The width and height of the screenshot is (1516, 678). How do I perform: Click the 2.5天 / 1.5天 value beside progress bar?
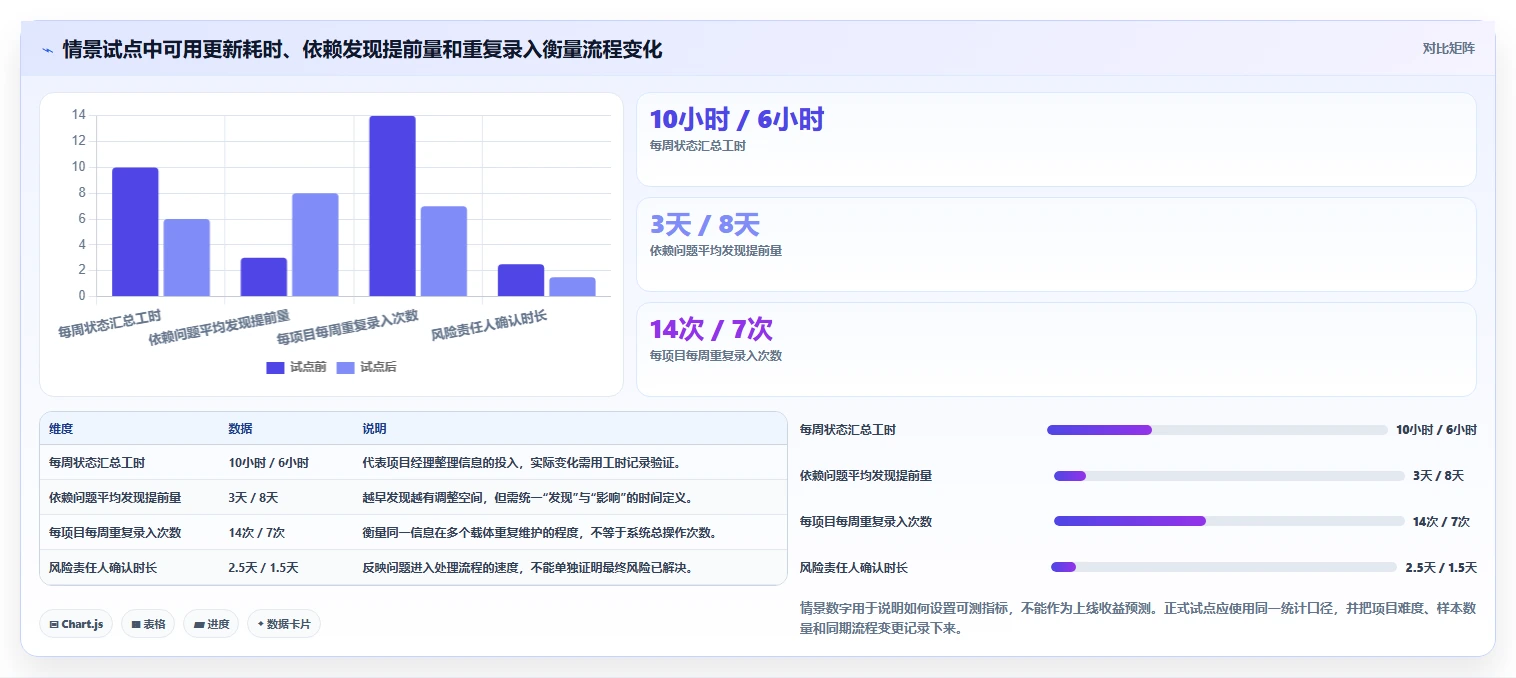click(1441, 568)
